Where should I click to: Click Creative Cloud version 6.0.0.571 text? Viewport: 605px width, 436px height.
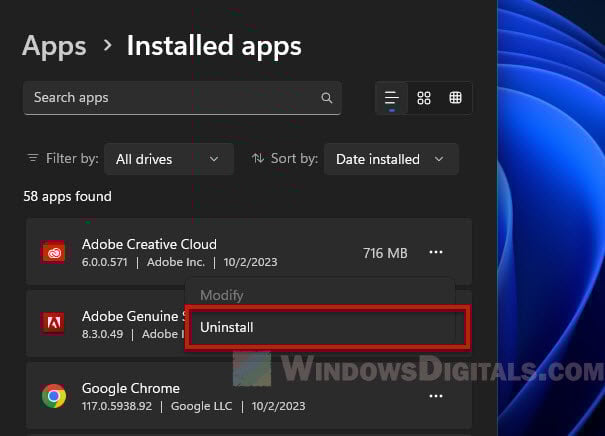tap(105, 262)
